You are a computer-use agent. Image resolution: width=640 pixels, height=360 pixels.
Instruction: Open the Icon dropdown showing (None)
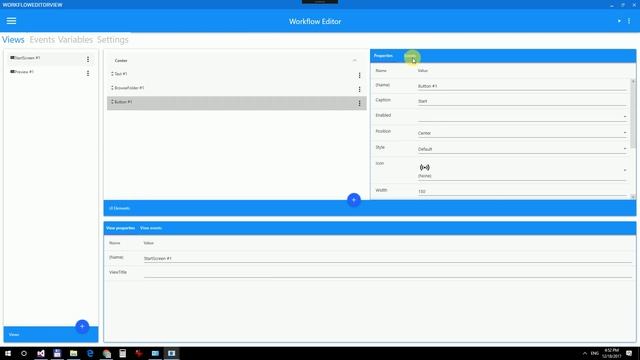click(x=522, y=171)
